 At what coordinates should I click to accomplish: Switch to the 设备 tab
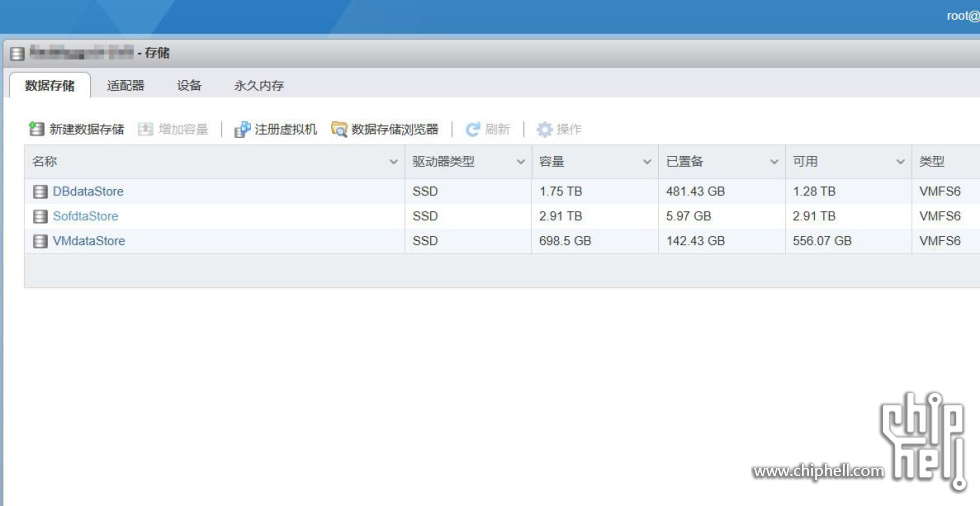click(189, 86)
